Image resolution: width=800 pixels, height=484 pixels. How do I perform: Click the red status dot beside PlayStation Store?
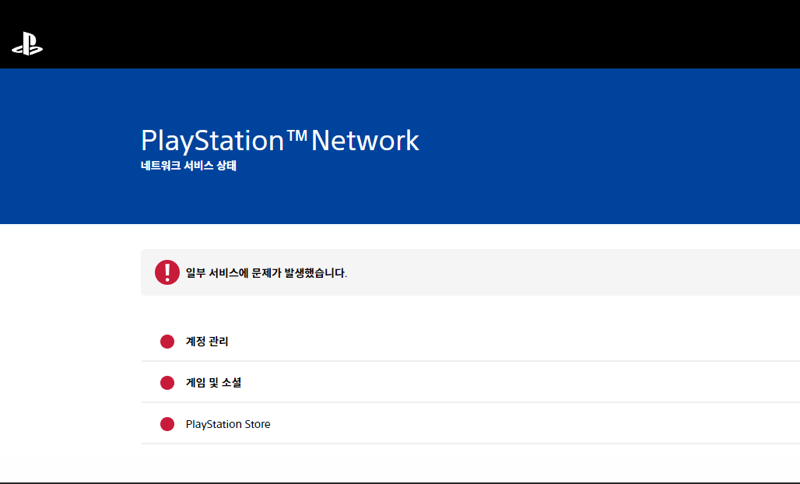point(167,424)
